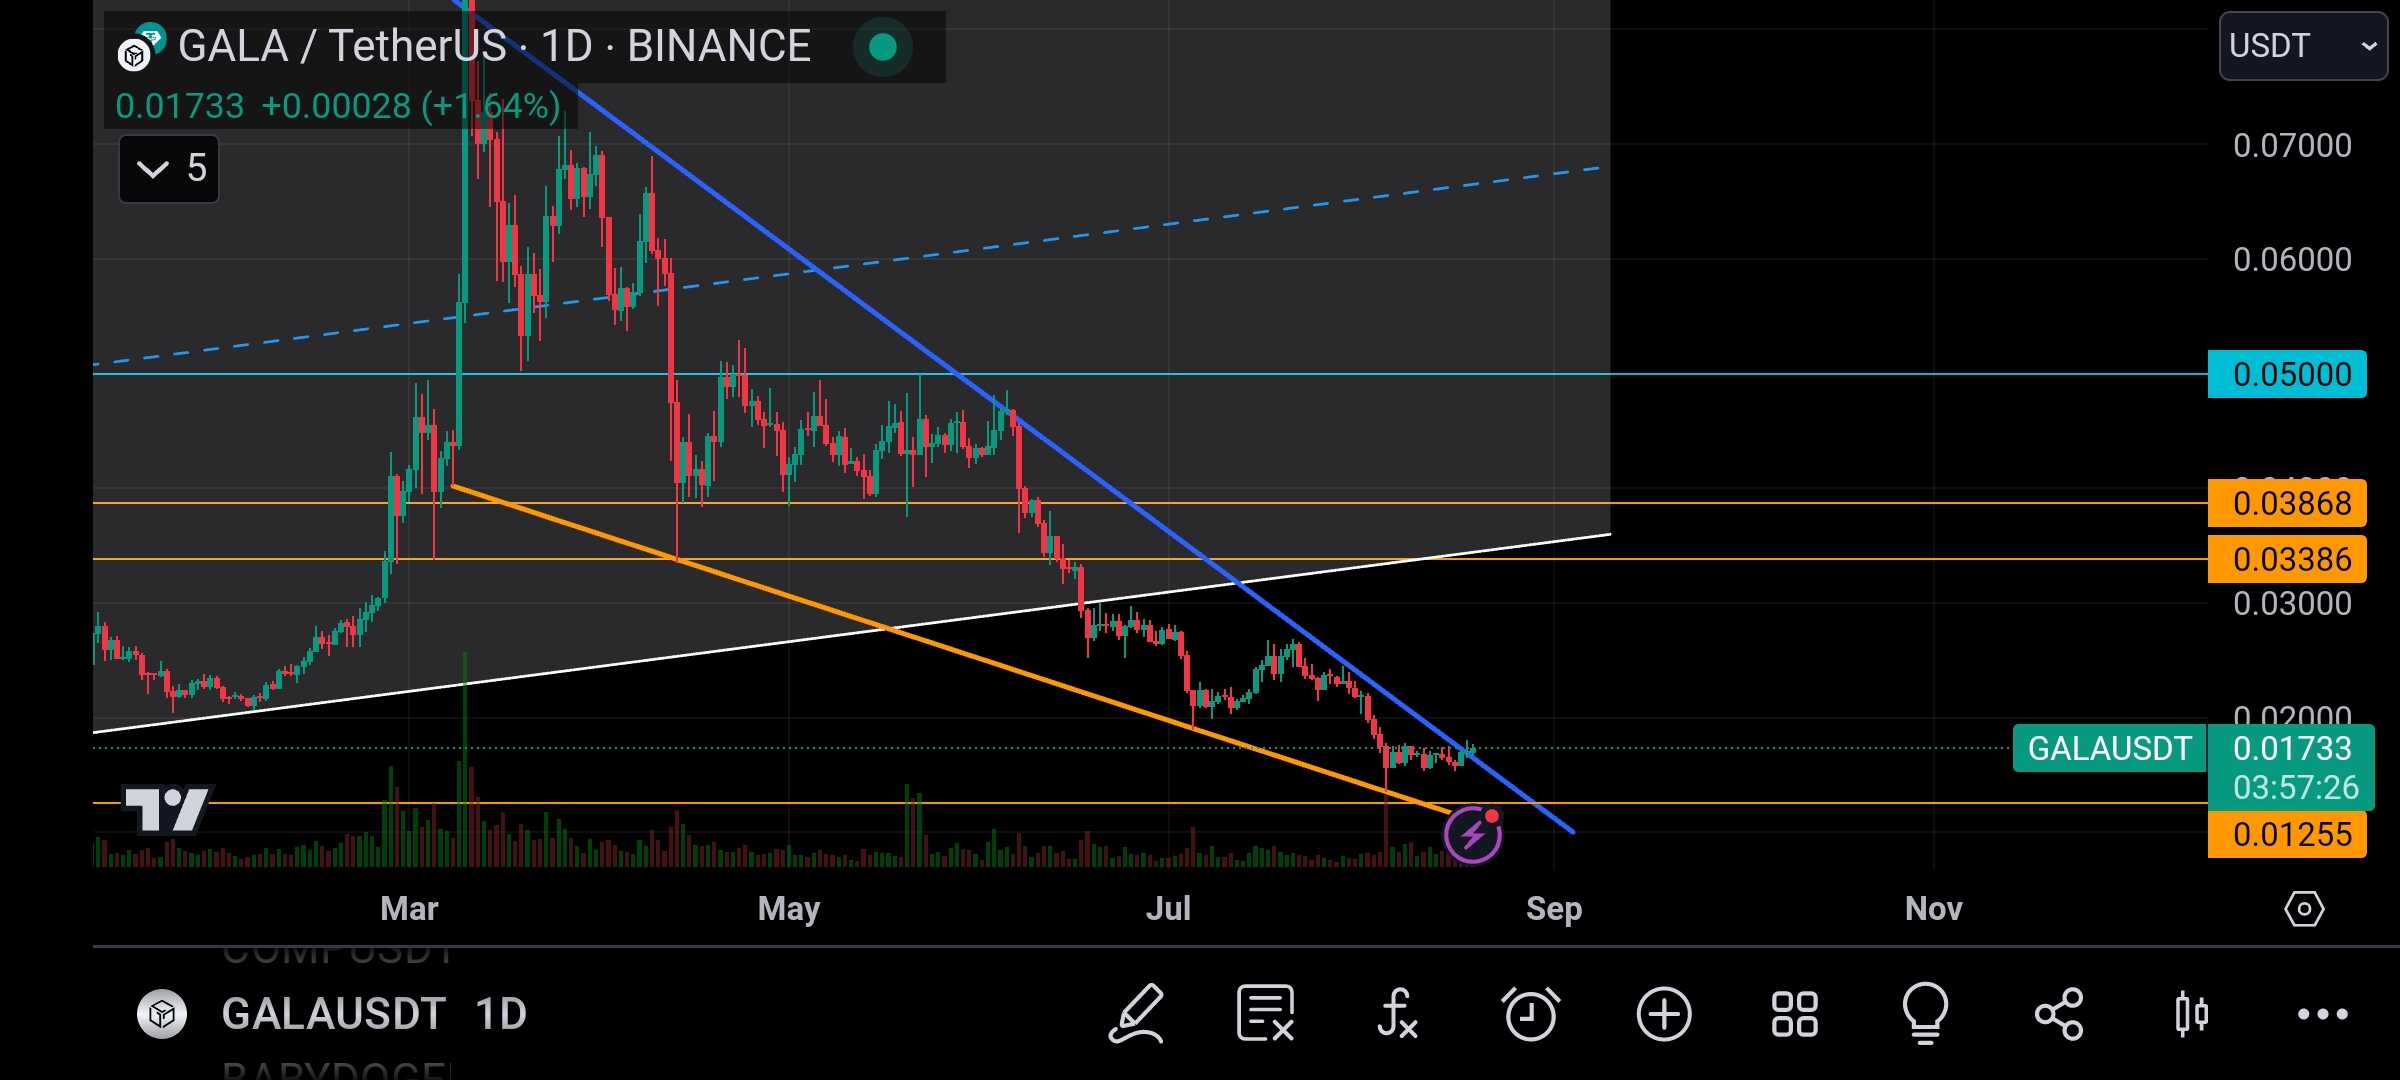The image size is (2400, 1080).
Task: Select the 0.03868 orange price label
Action: click(x=2287, y=503)
